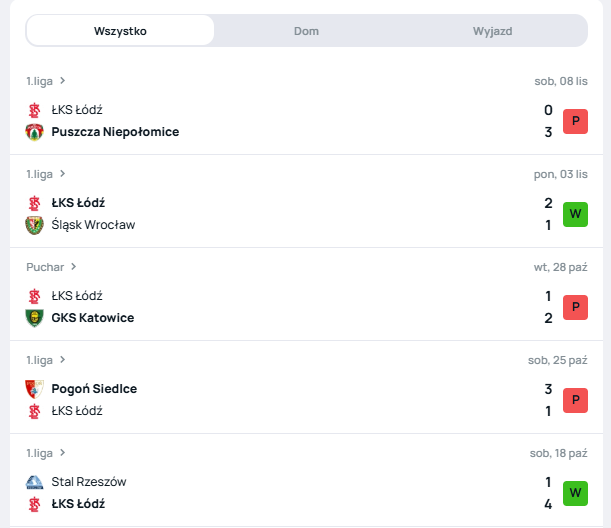Click the red P badge for Puszcza match

point(575,122)
